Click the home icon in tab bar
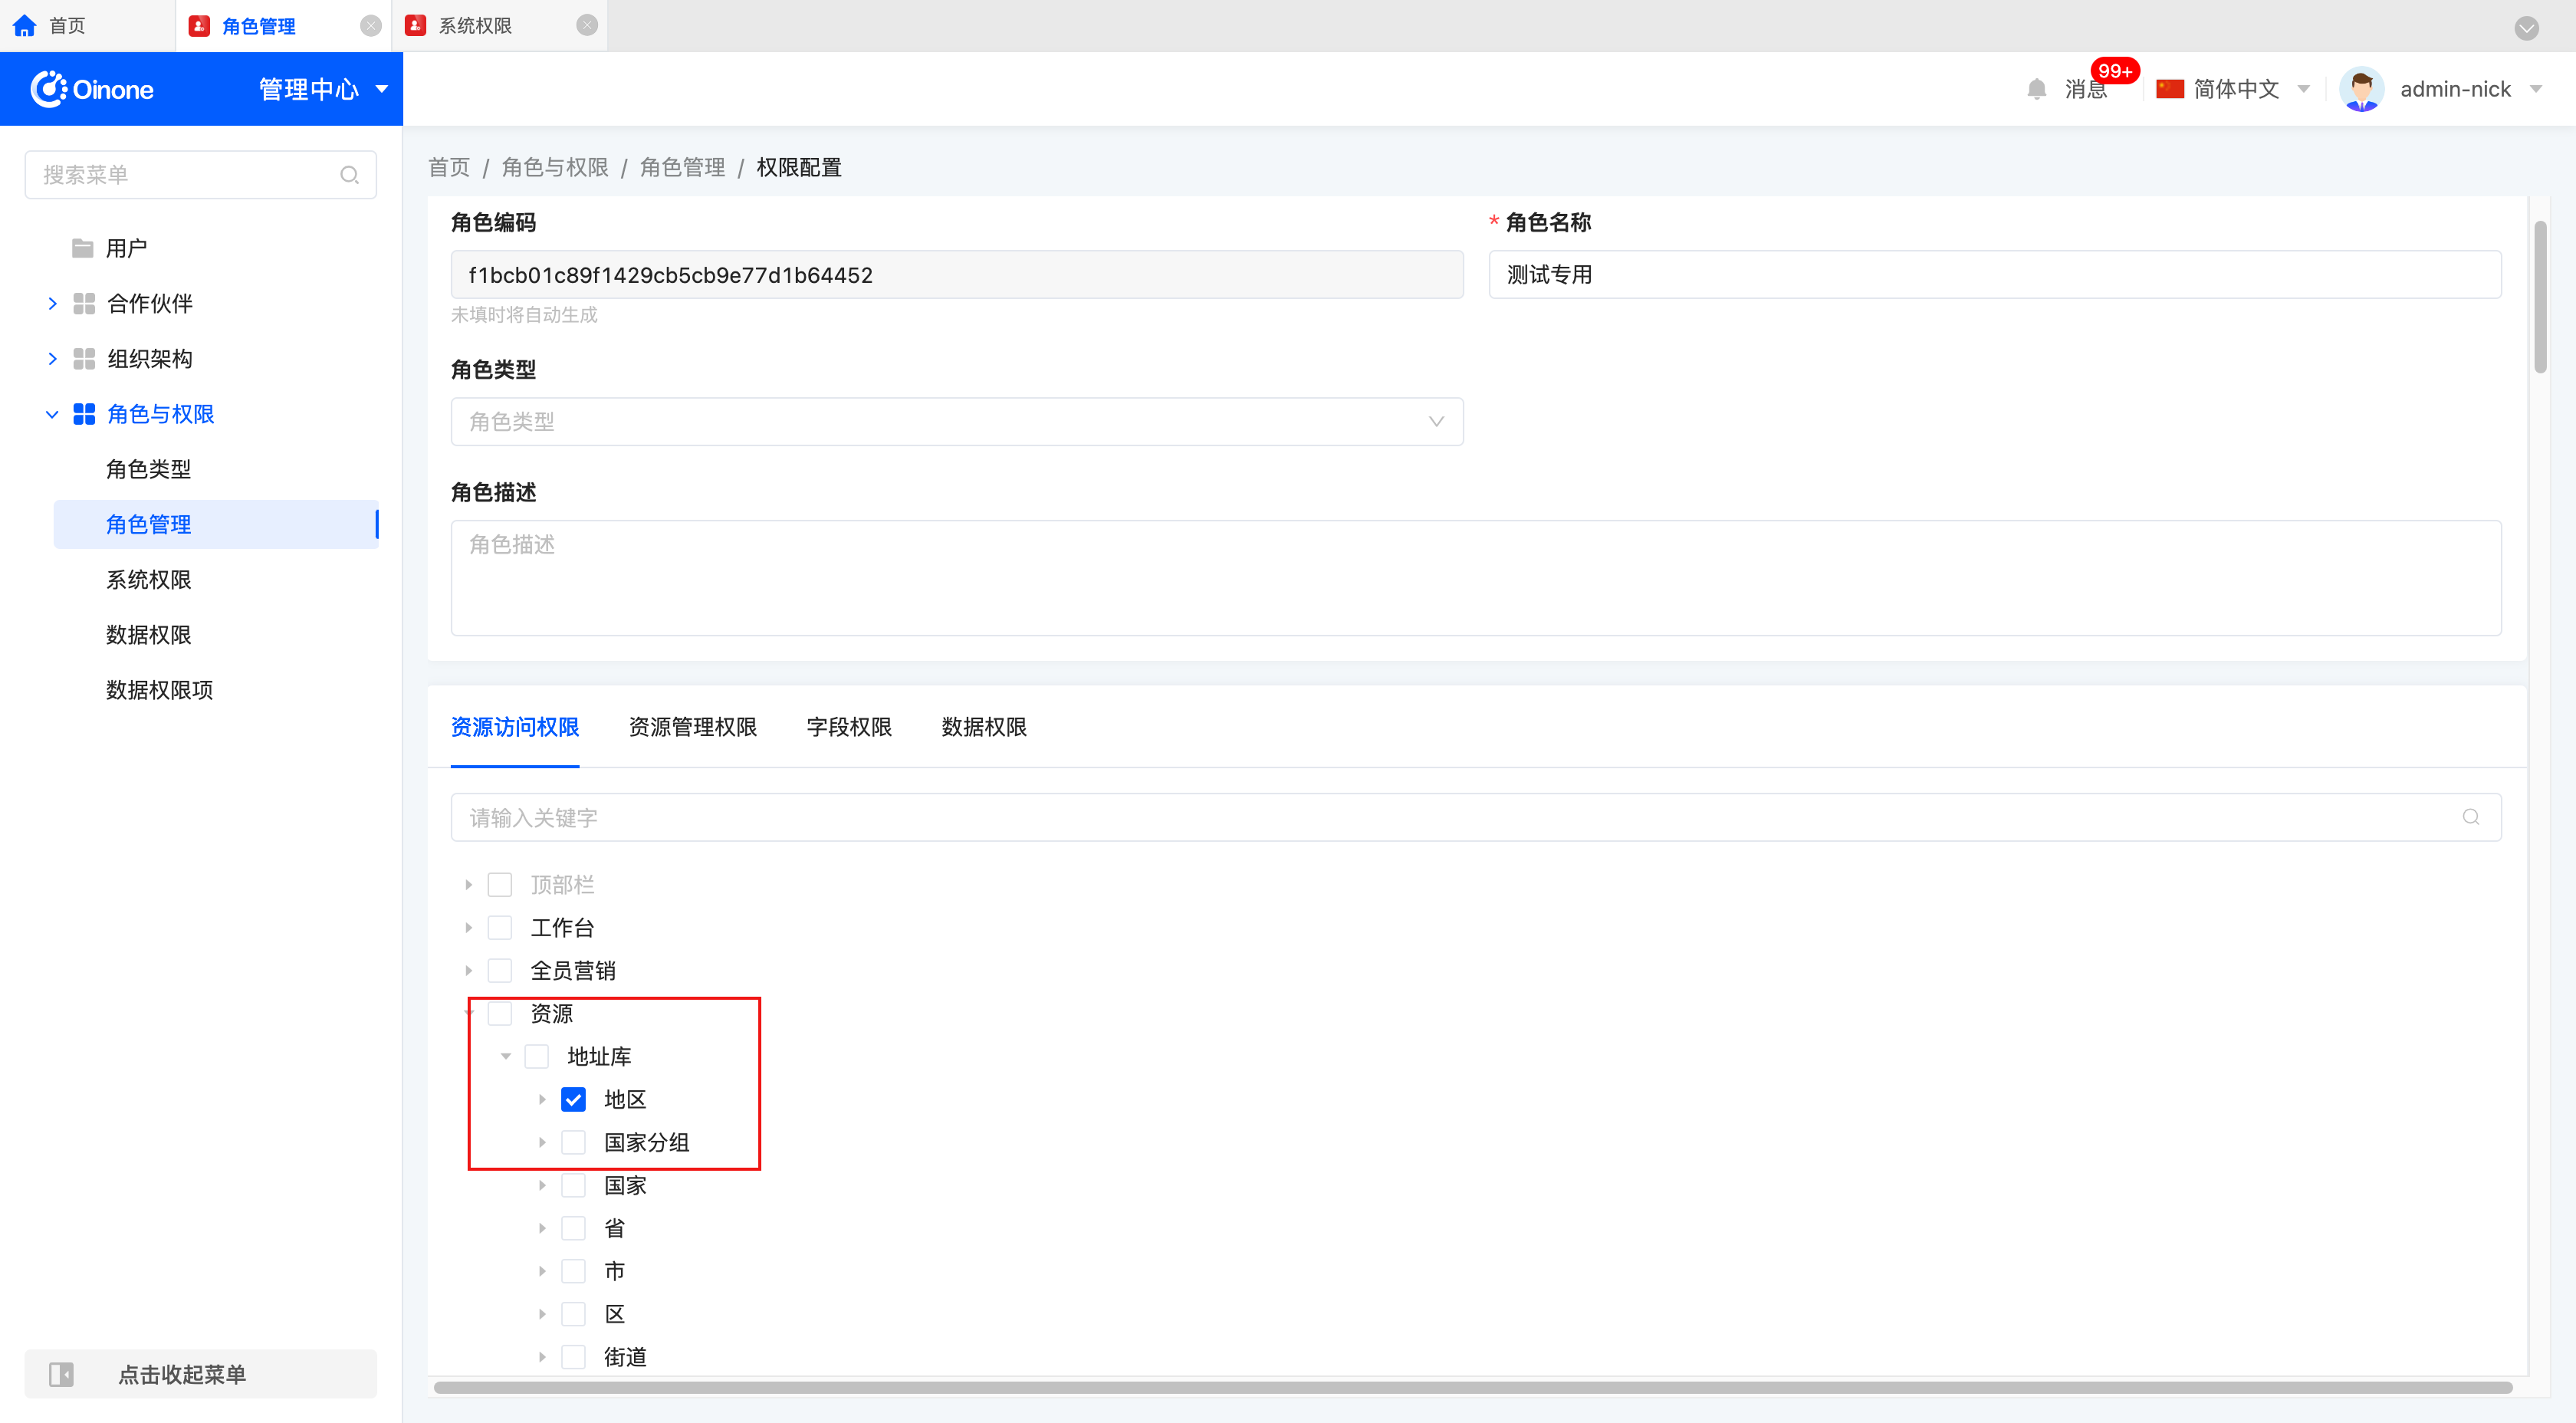The height and width of the screenshot is (1423, 2576). click(x=25, y=26)
